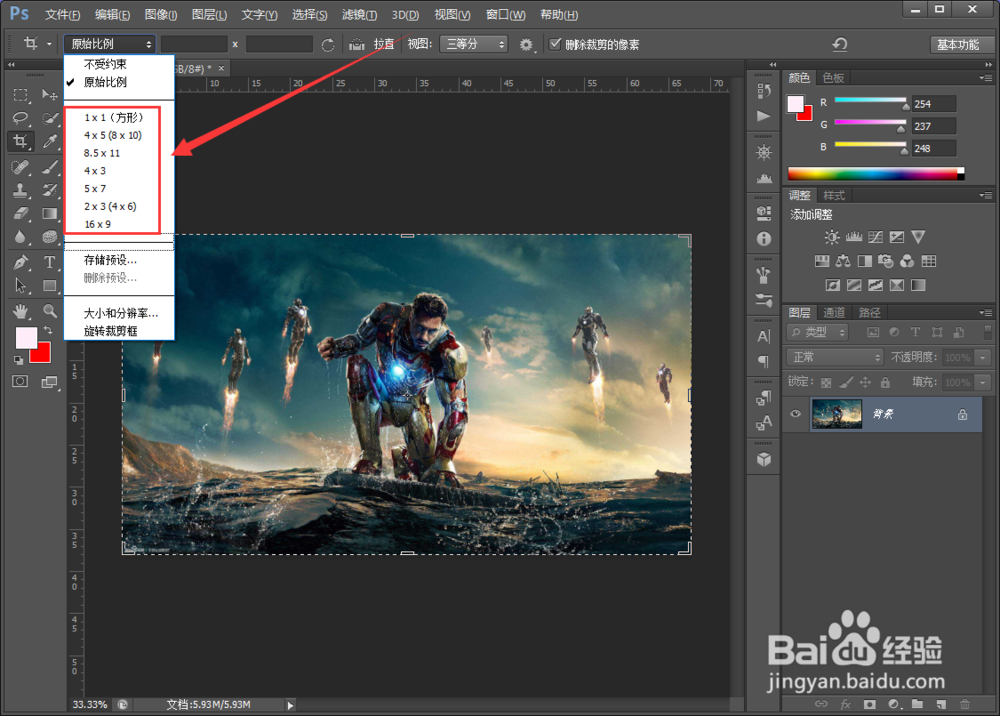Toggle lock all padlock icon
This screenshot has width=1000, height=716.
coord(885,382)
